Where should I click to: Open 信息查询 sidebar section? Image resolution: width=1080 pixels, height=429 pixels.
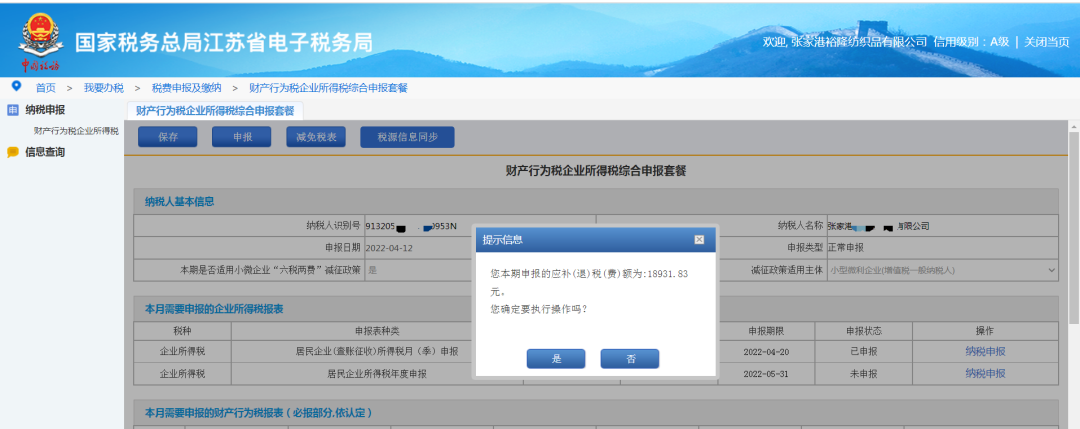tap(45, 152)
